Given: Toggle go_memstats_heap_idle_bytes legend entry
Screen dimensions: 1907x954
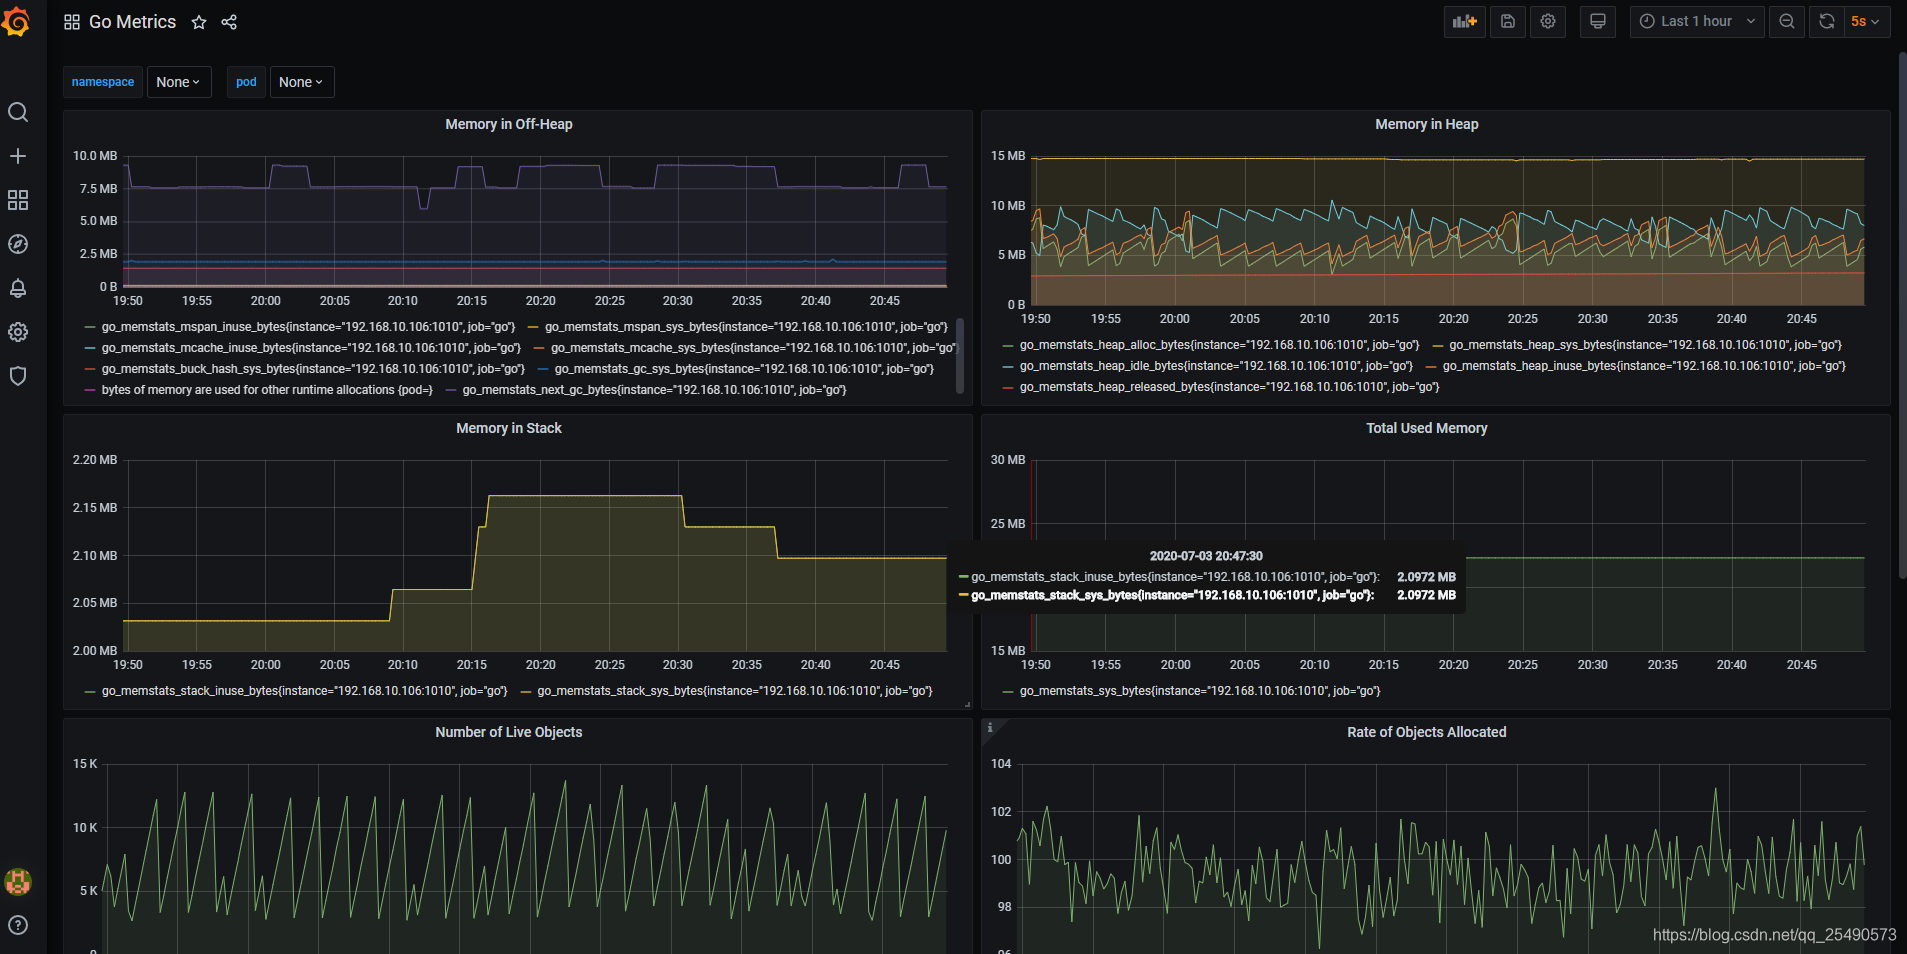Looking at the screenshot, I should 1216,366.
